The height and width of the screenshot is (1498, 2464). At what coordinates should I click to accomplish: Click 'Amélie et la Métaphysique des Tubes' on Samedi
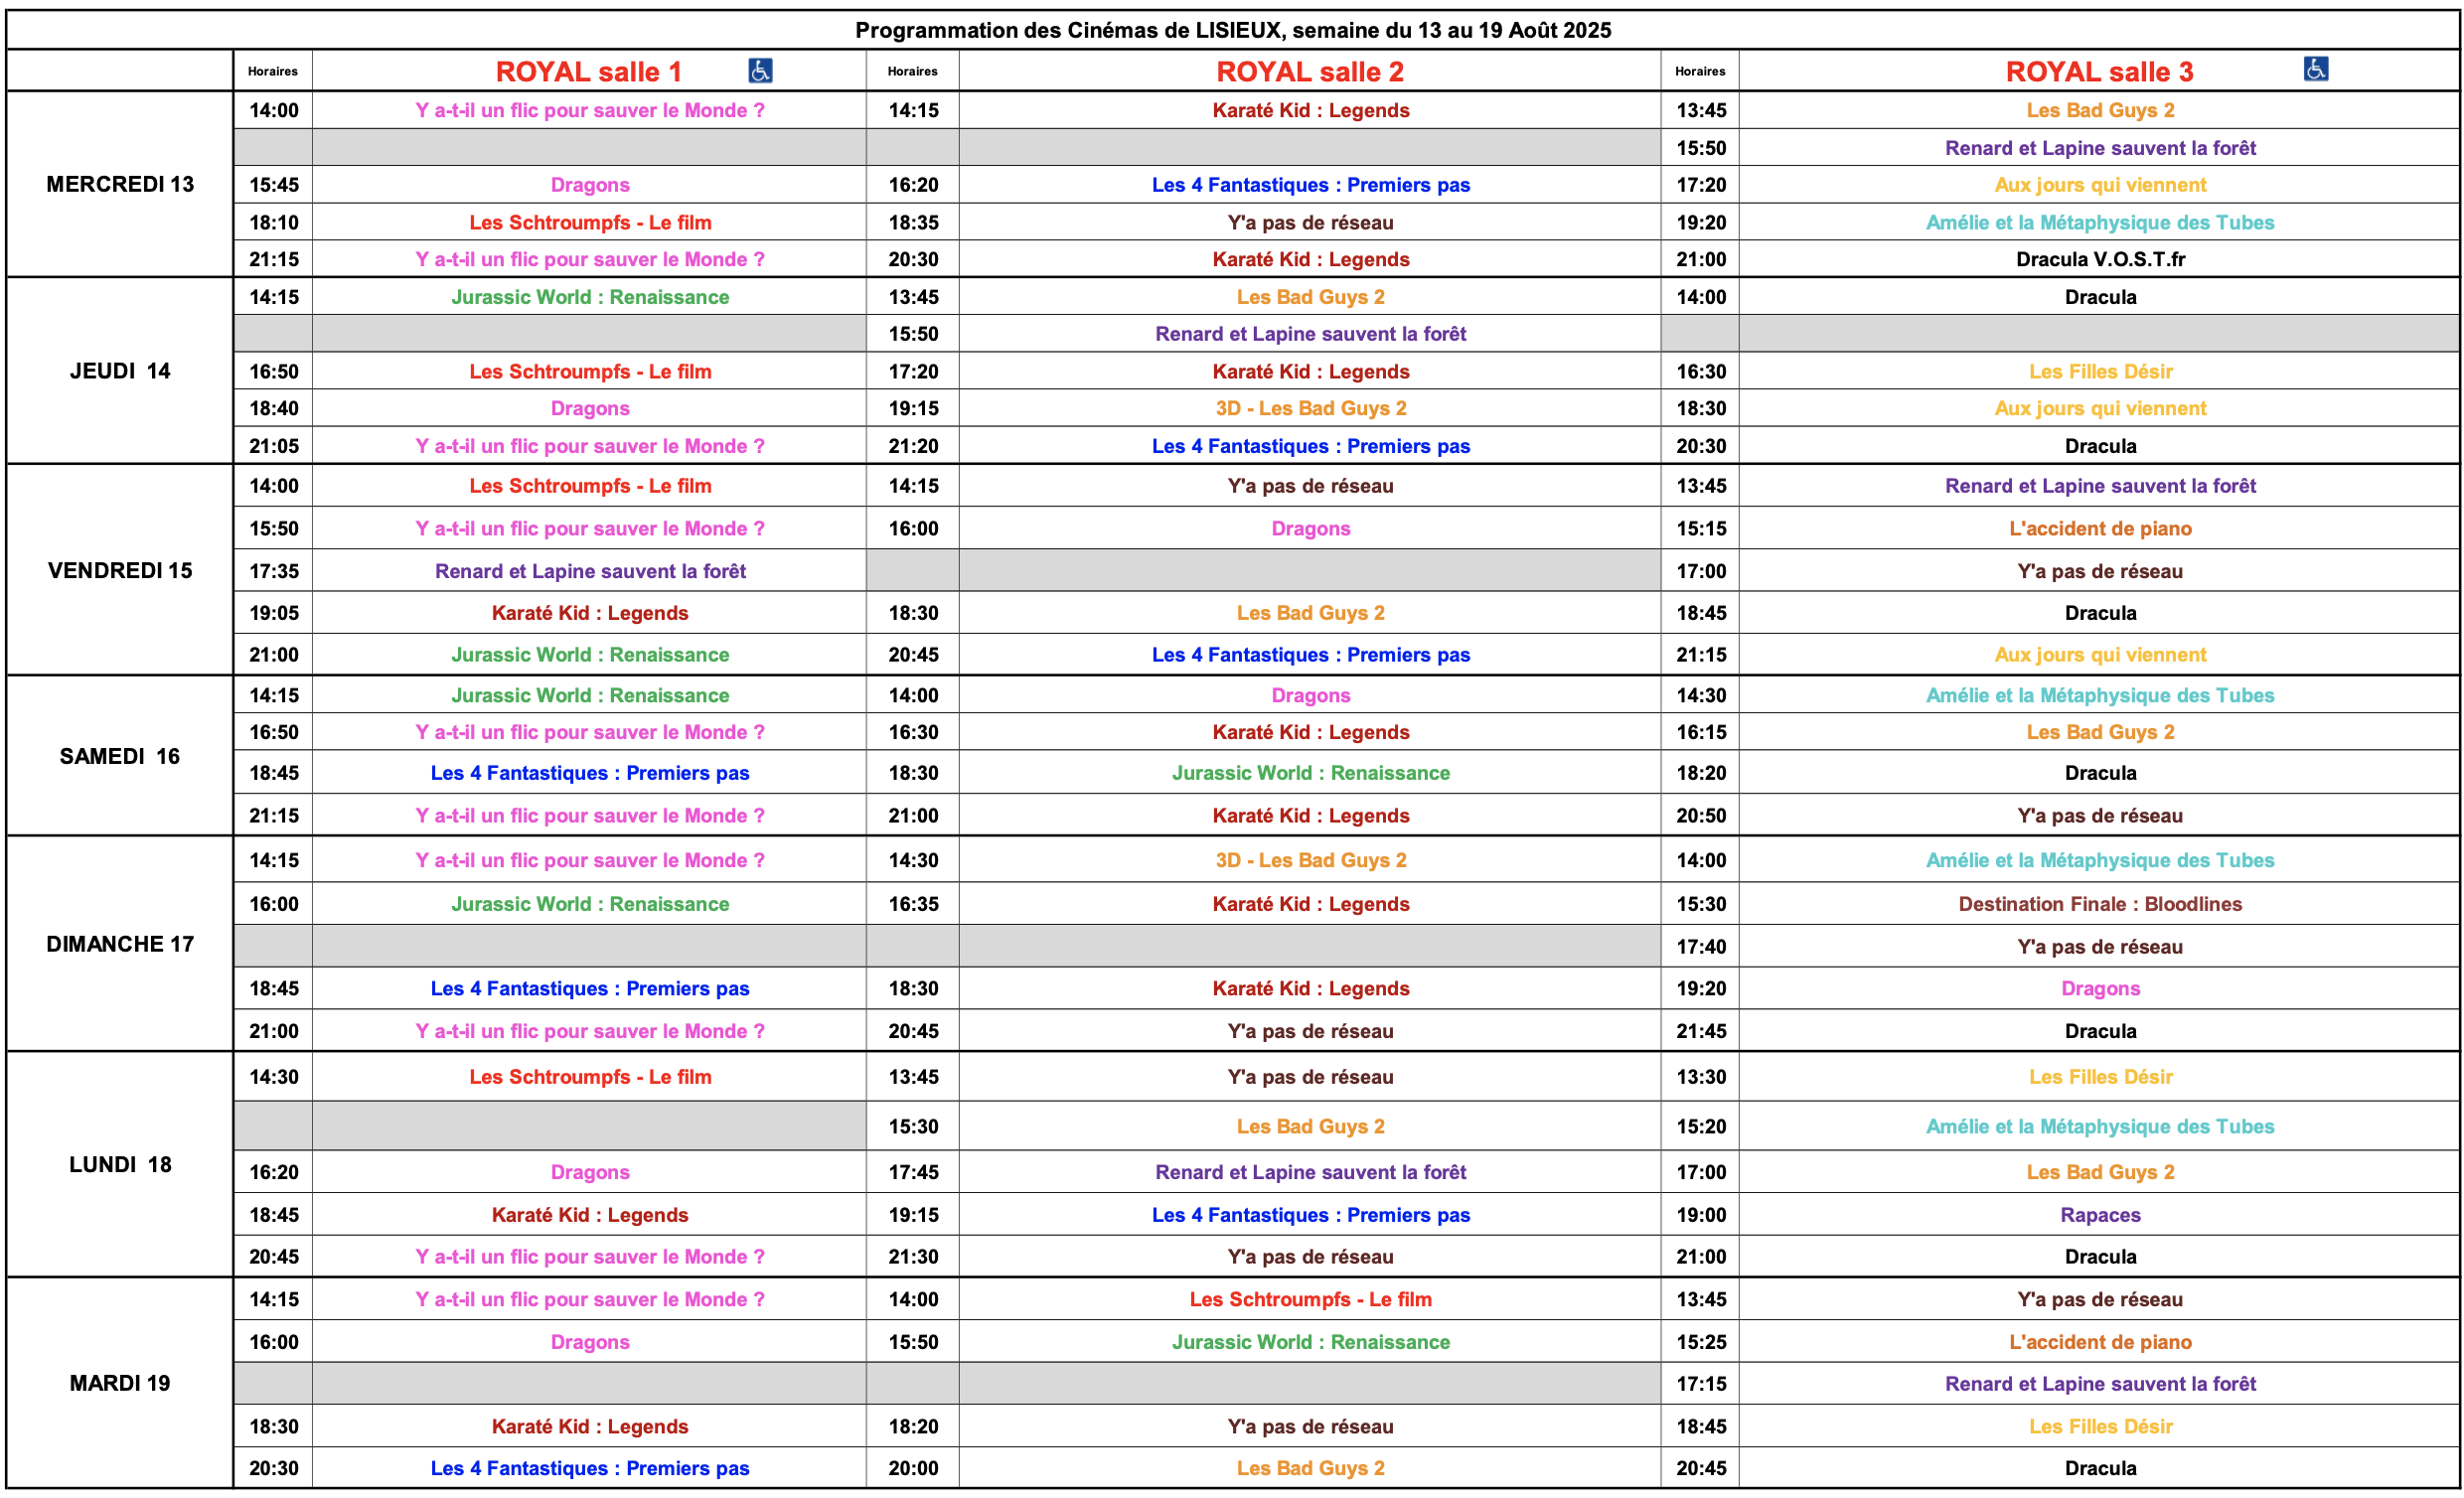[x=2100, y=695]
